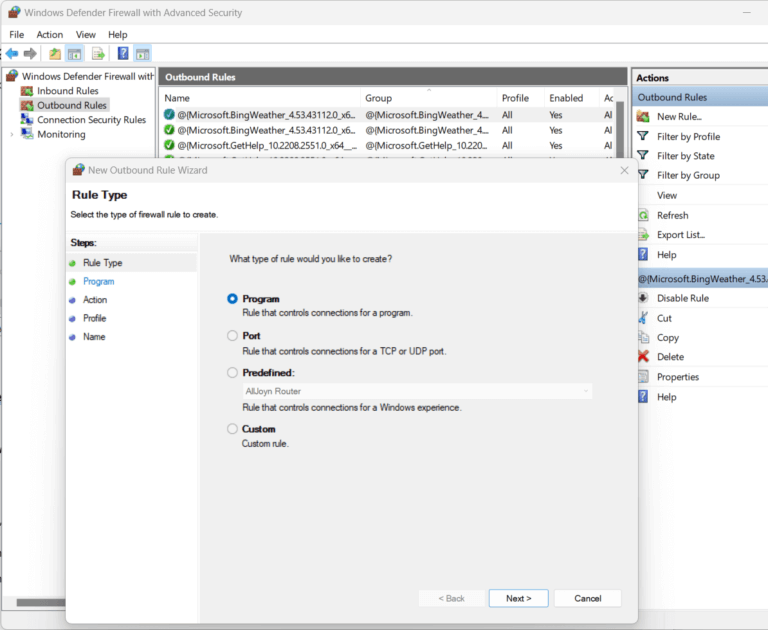Close the New Outbound Rule Wizard
The width and height of the screenshot is (768, 630).
pyautogui.click(x=624, y=170)
